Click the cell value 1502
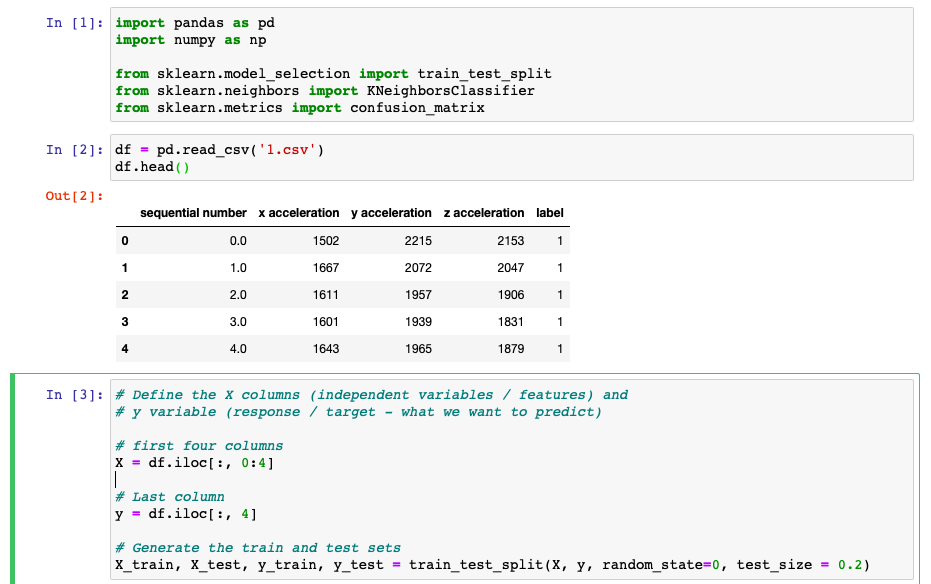 (326, 241)
